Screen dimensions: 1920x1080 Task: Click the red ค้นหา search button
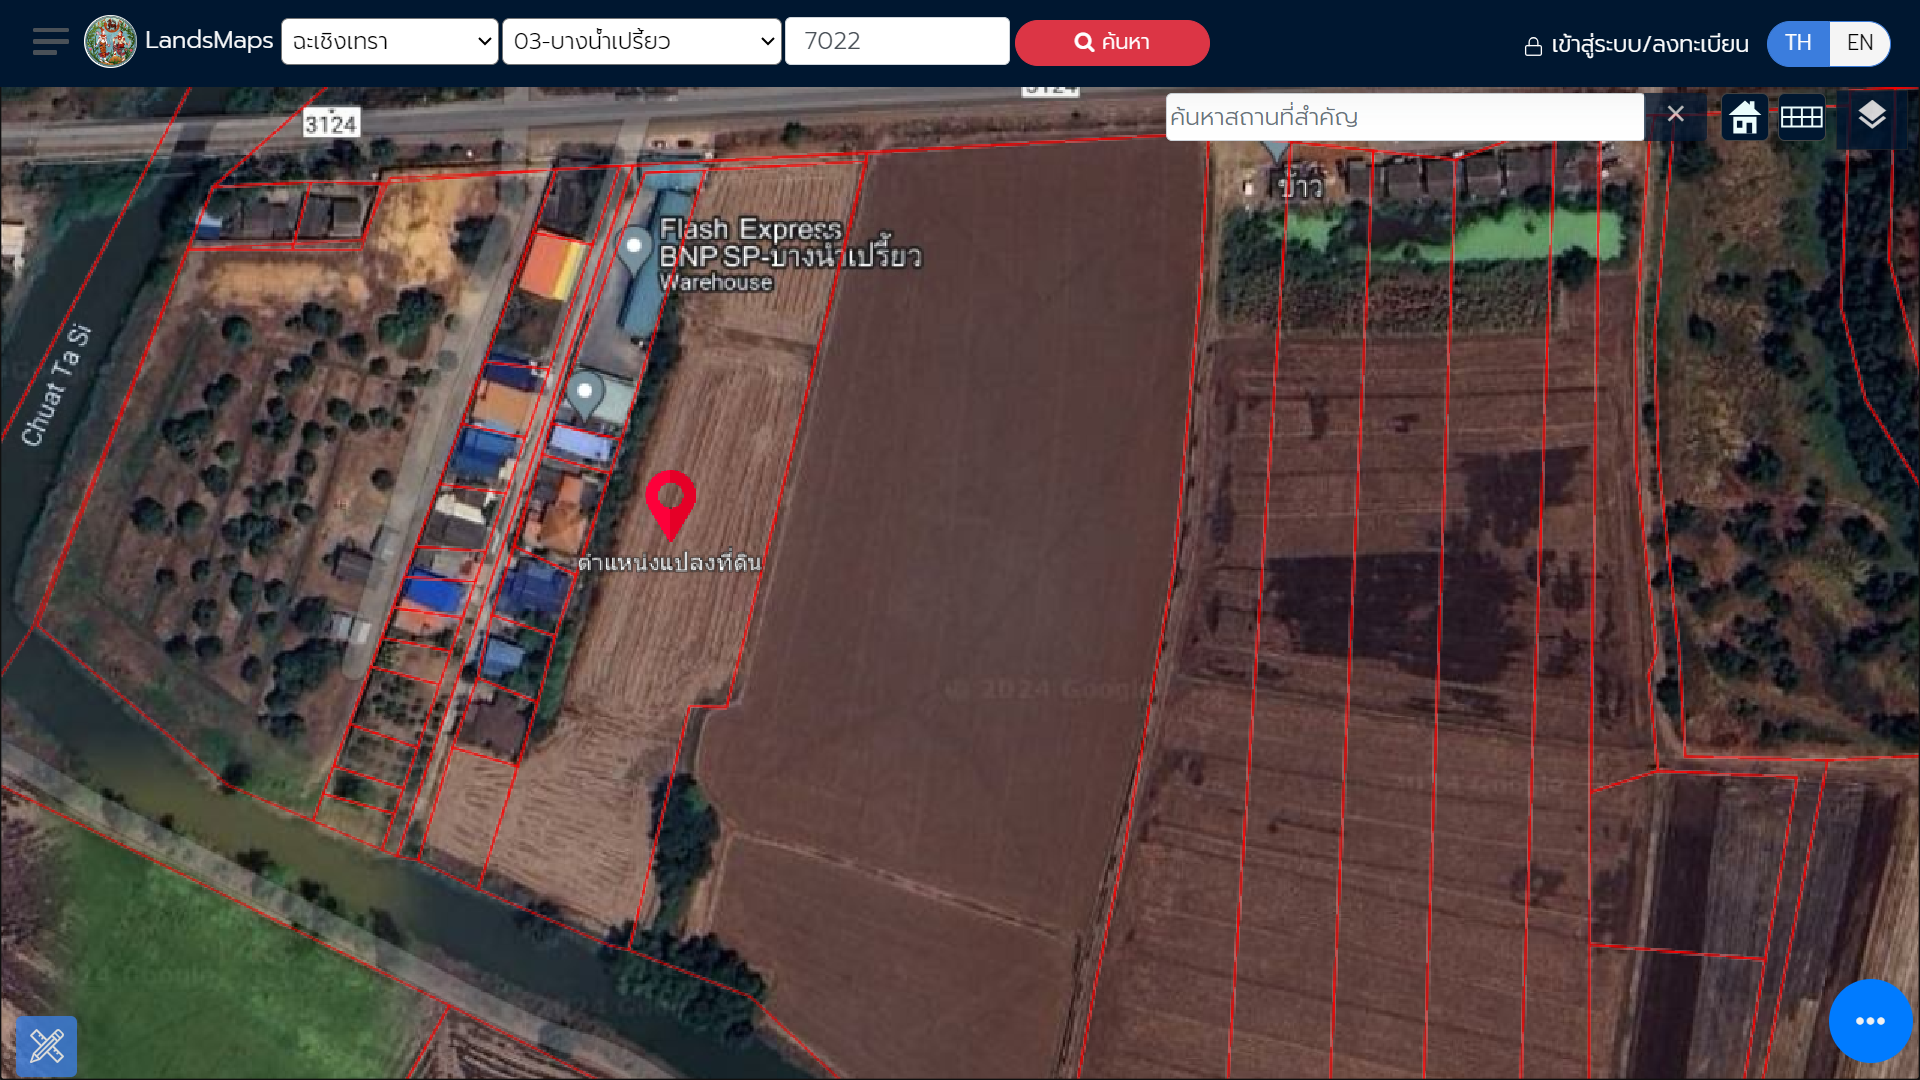[x=1112, y=43]
